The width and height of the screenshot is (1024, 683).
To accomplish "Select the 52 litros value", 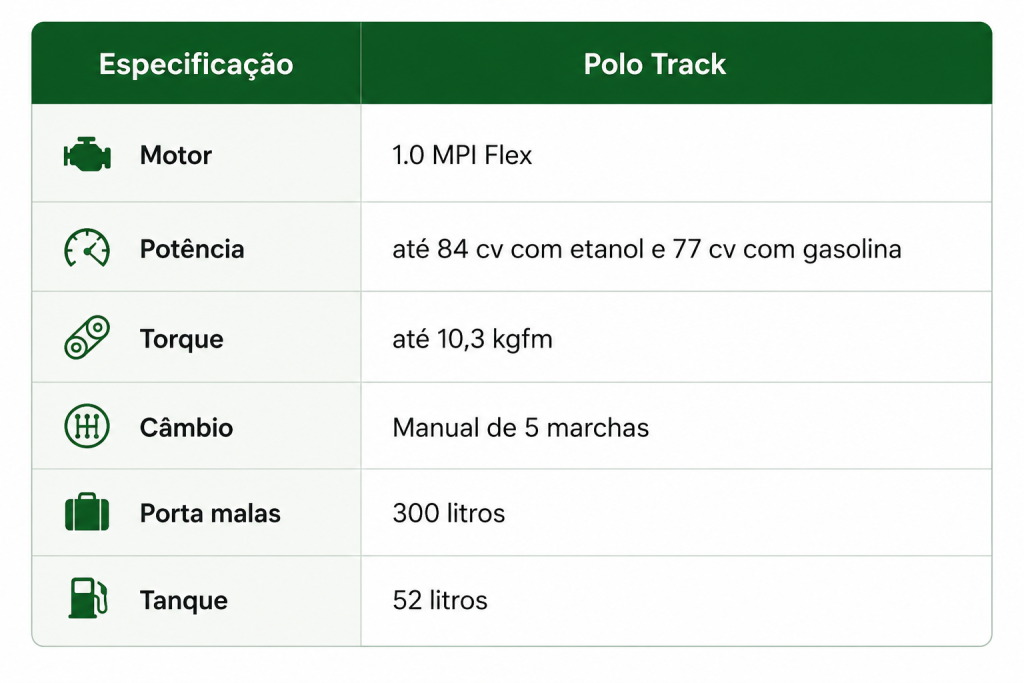I will pos(440,601).
